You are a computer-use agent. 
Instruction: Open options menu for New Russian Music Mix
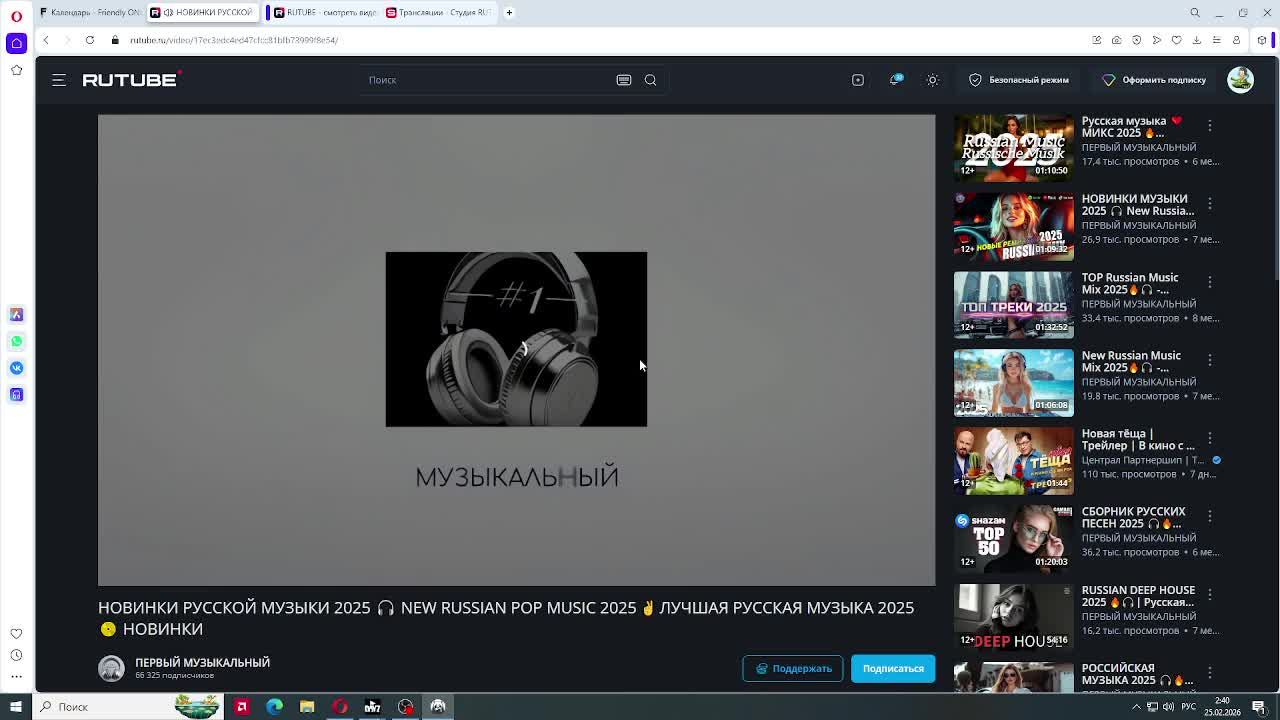click(1209, 360)
